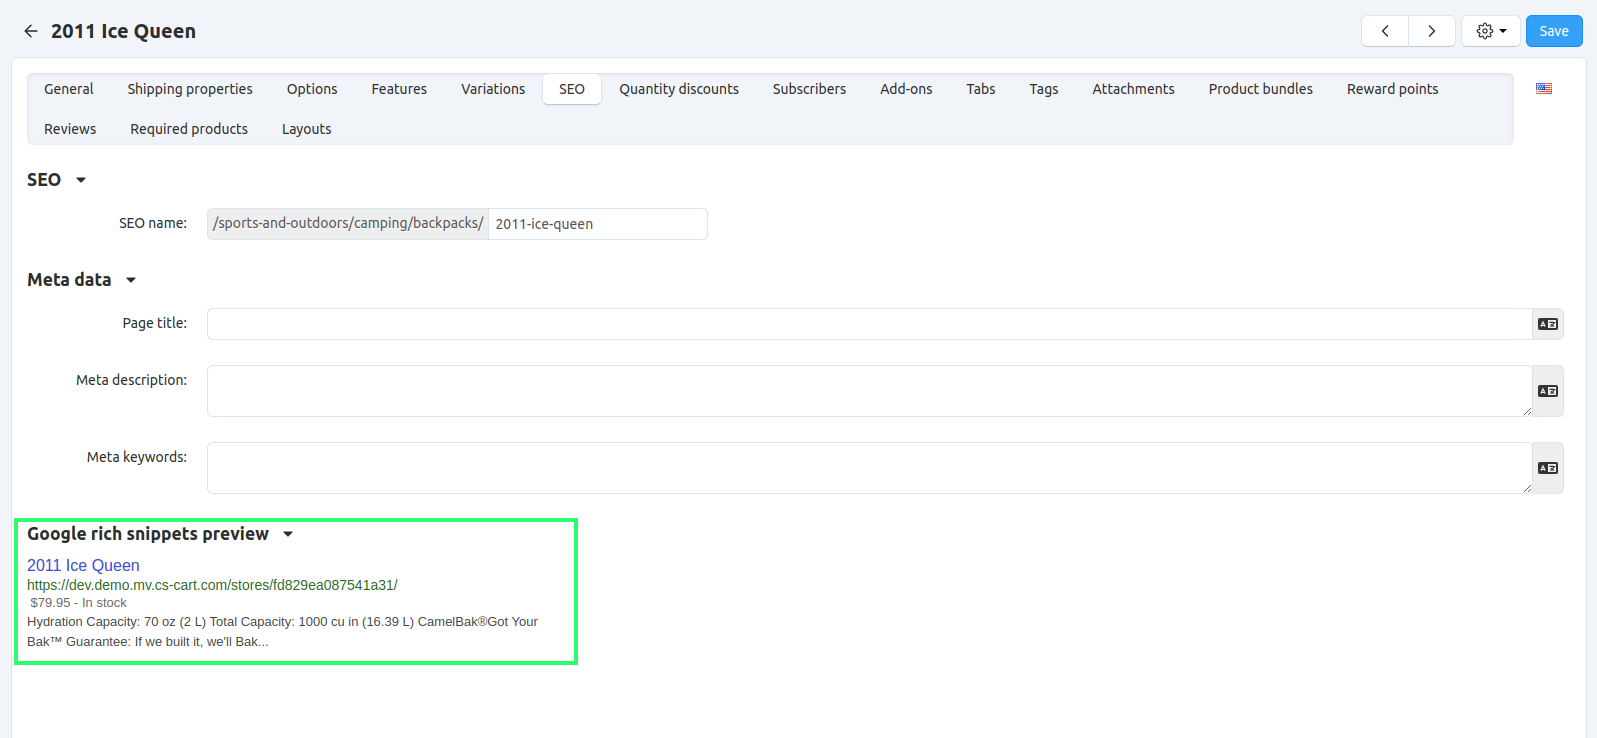This screenshot has height=738, width=1597.
Task: Click the snippet description starting 'Hydration Capacity'
Action: pos(282,632)
